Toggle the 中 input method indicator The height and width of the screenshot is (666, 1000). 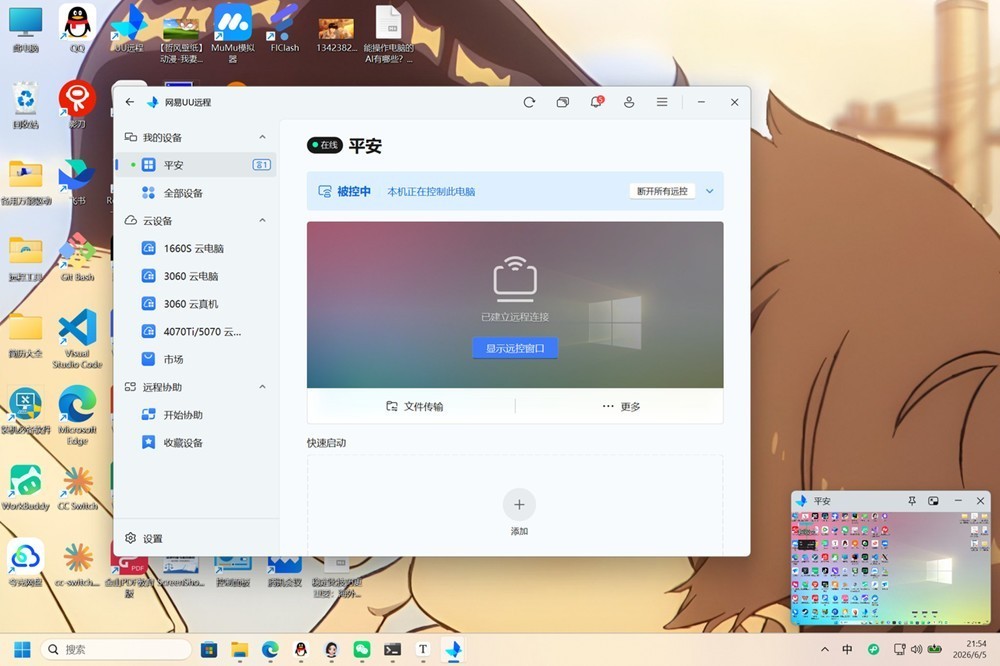[847, 649]
